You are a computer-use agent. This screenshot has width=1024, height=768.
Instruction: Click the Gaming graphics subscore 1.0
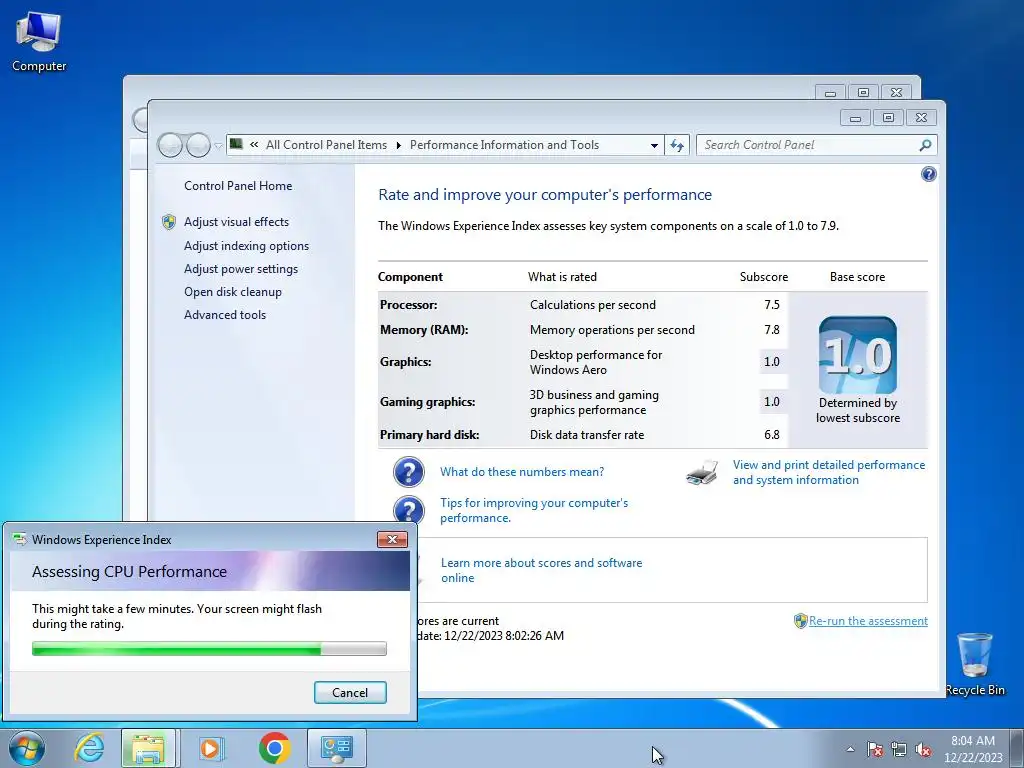pos(772,402)
